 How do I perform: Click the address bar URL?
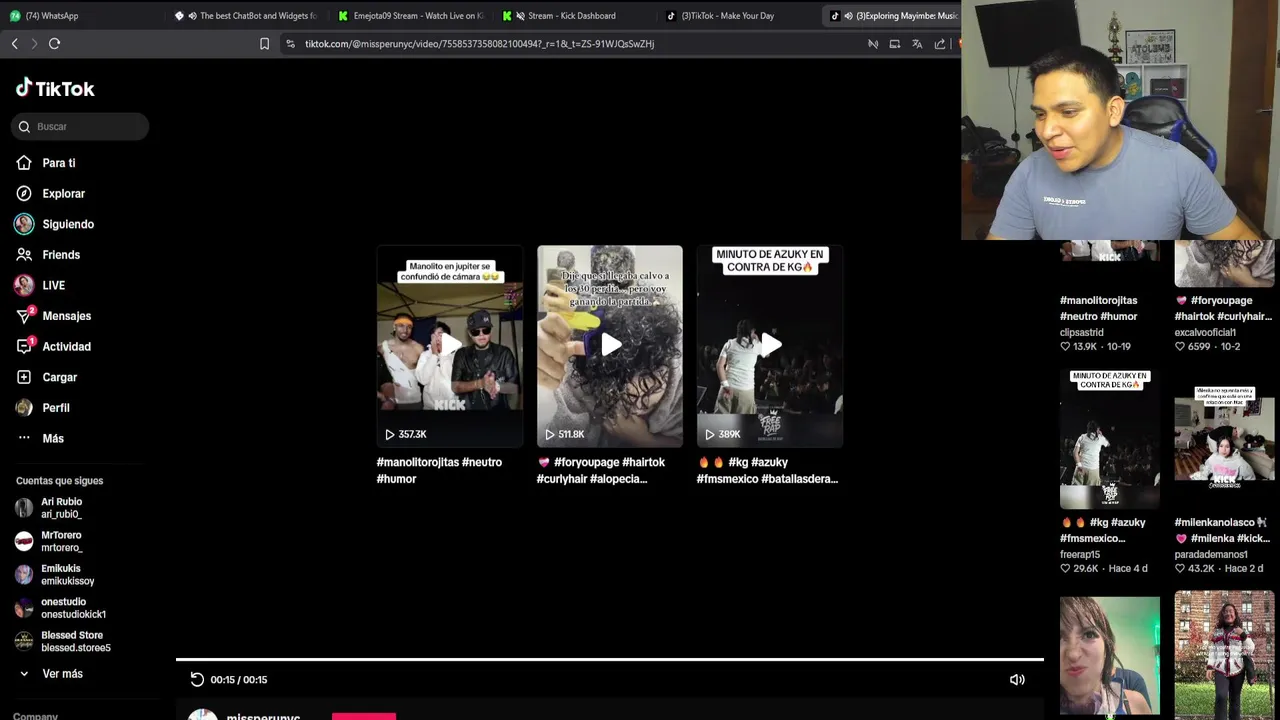click(x=479, y=44)
